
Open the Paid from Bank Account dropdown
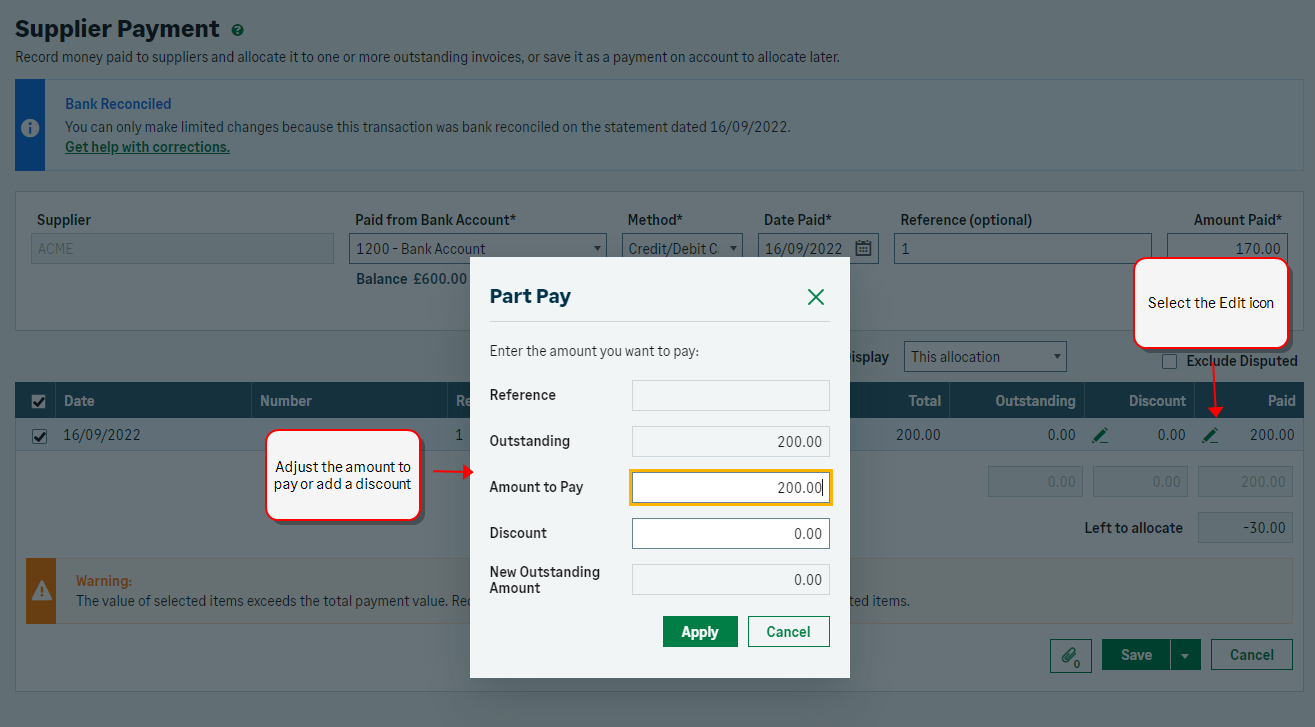pyautogui.click(x=478, y=248)
